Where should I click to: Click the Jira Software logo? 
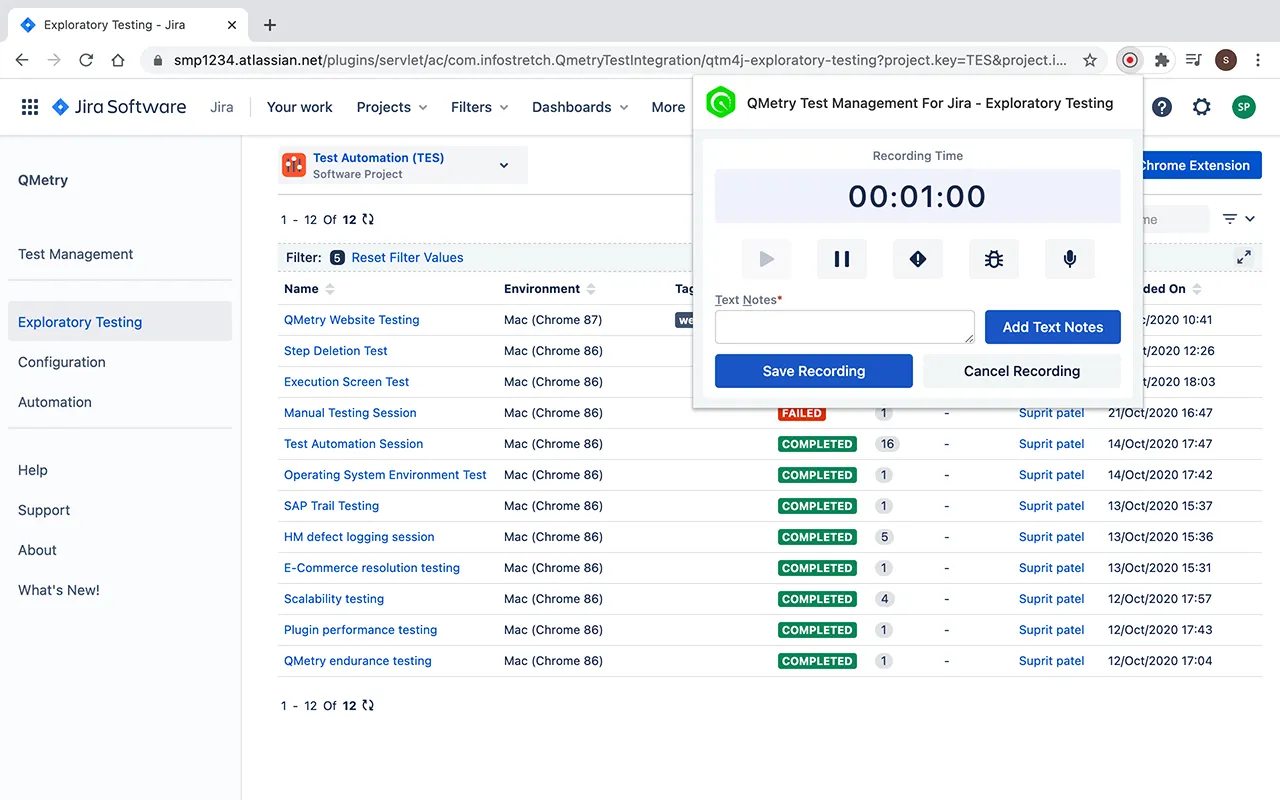[x=119, y=107]
